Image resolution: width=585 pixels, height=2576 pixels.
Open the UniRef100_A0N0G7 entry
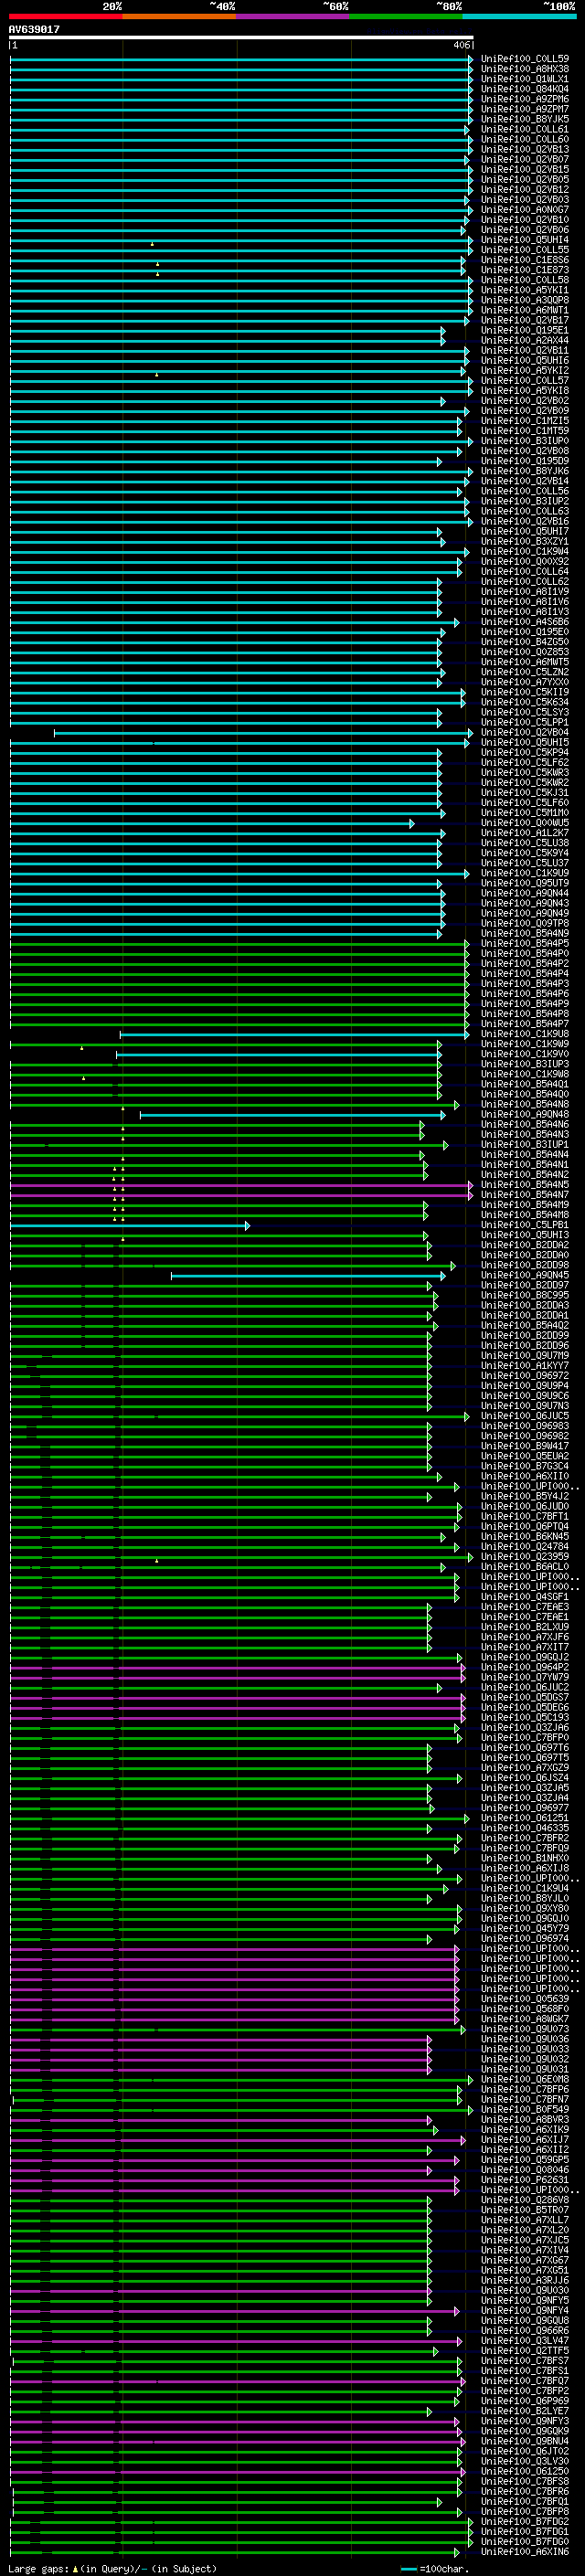[525, 210]
